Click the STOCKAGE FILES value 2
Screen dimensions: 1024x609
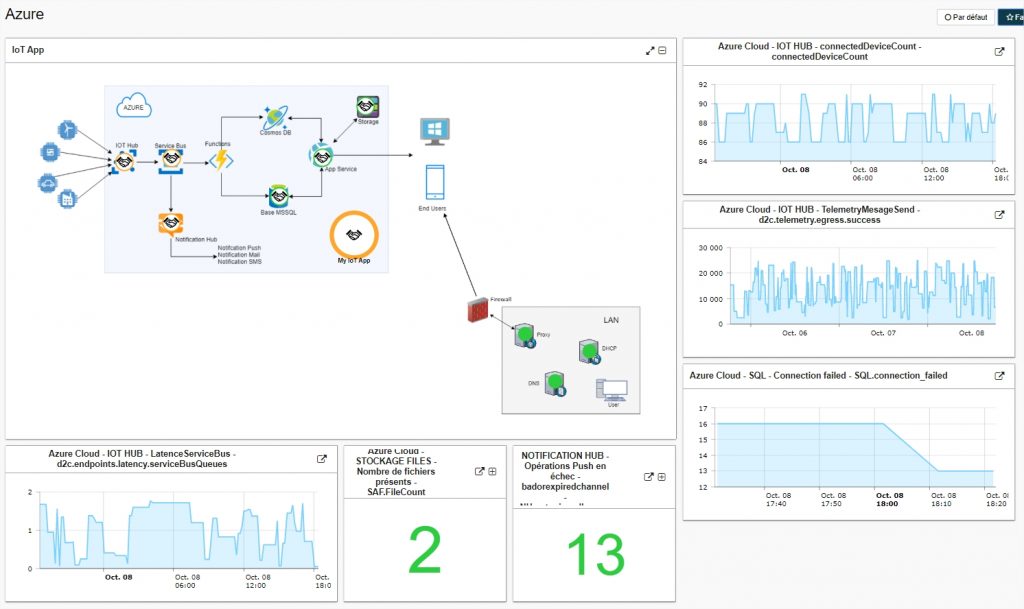(x=424, y=550)
